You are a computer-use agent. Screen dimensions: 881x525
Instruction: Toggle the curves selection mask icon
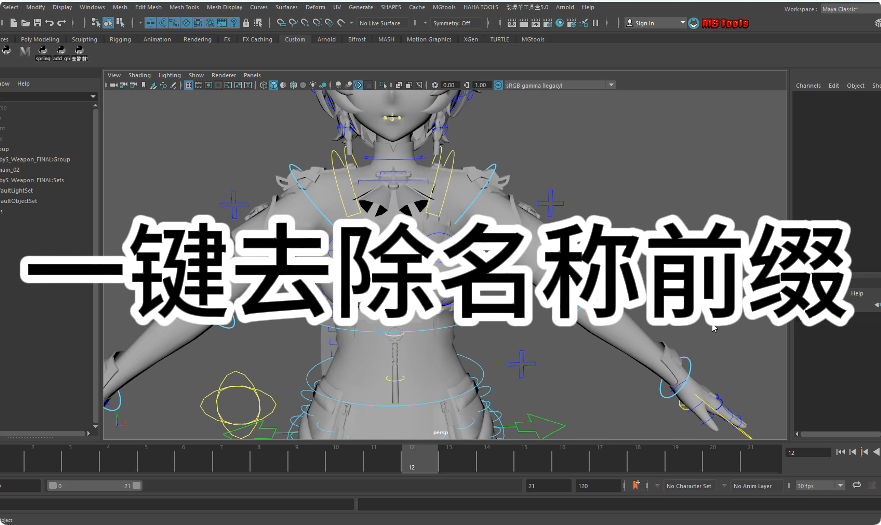coord(174,23)
